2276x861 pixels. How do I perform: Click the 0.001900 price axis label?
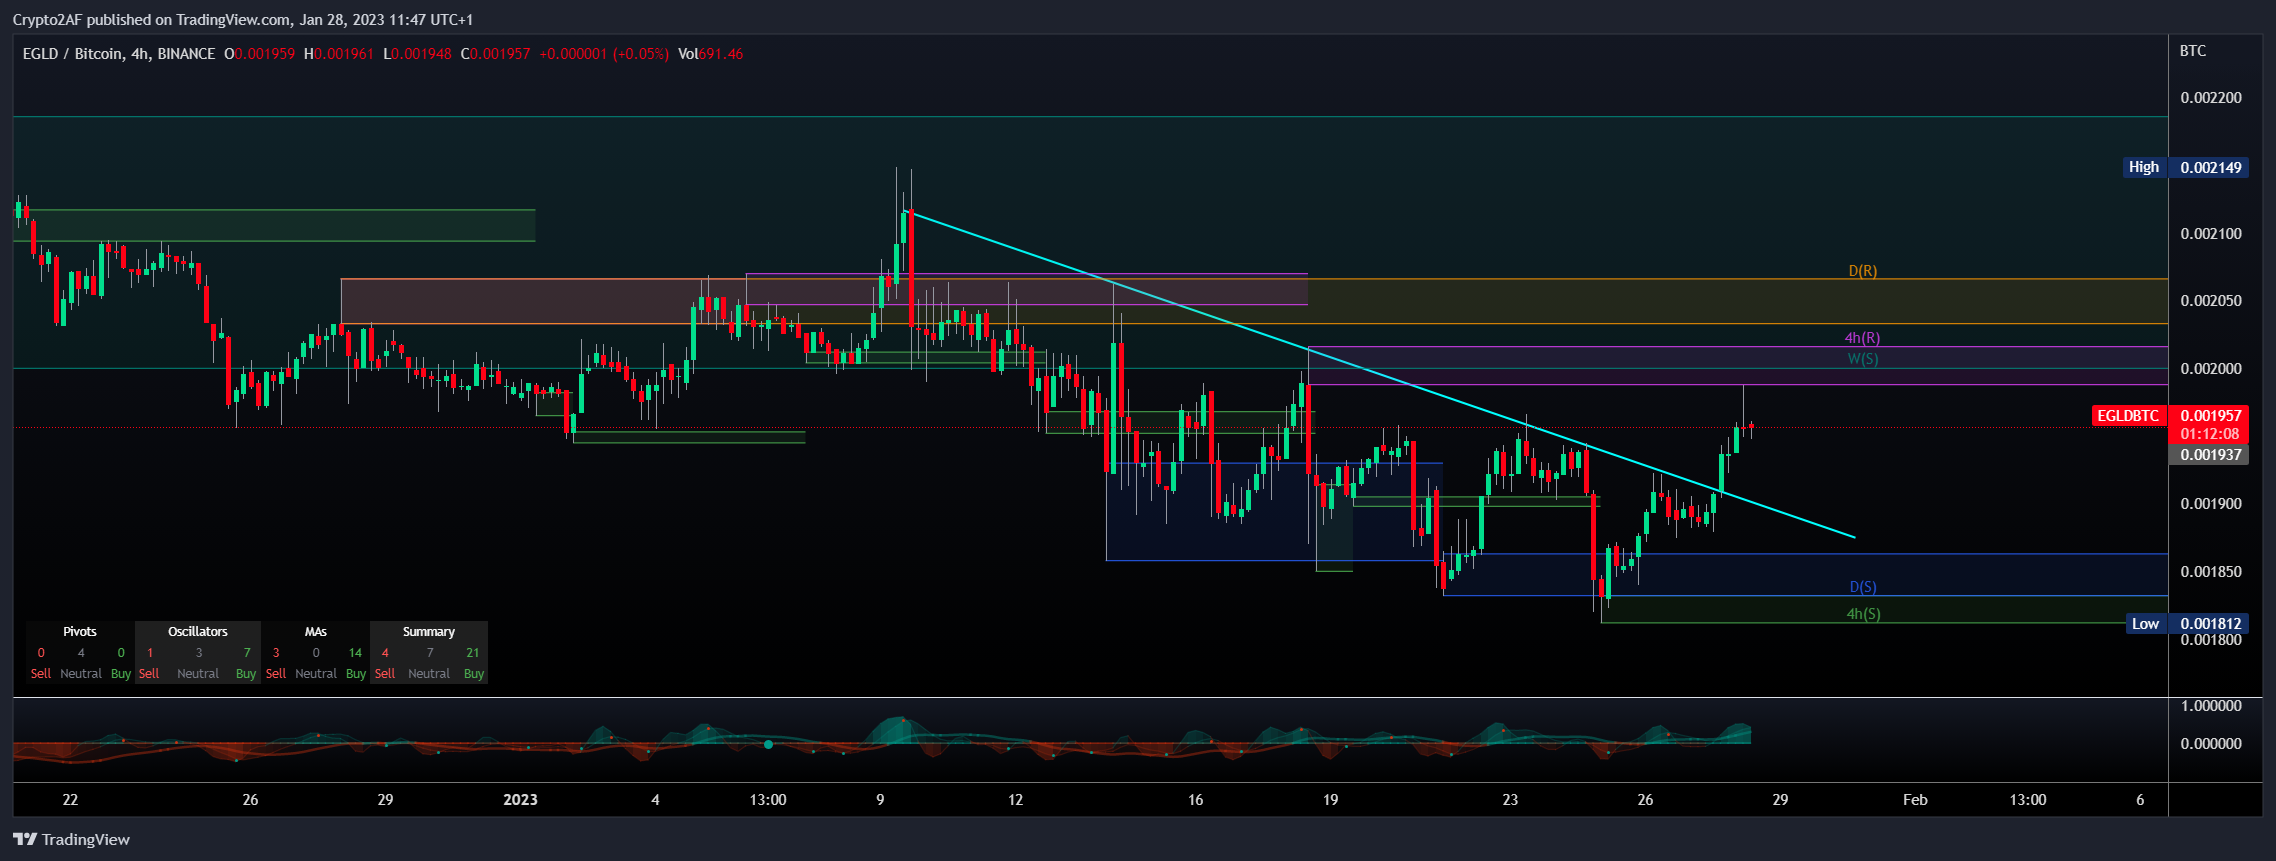(2211, 504)
